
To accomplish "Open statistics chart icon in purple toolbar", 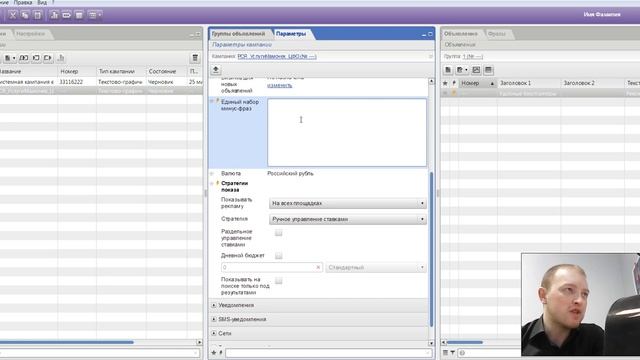I will pos(54,15).
